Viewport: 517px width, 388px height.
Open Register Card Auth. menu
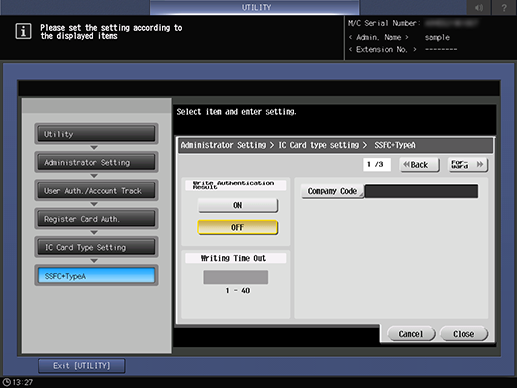[x=96, y=219]
